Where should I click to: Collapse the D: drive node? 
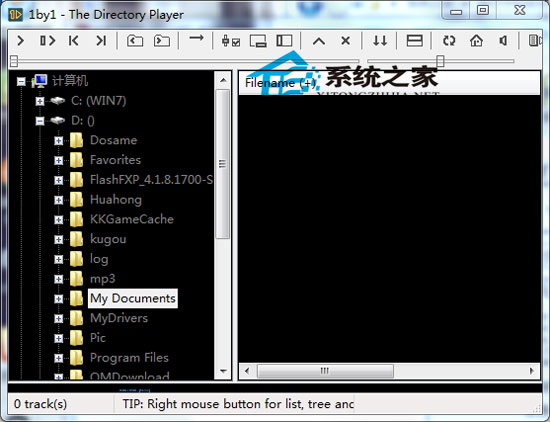pyautogui.click(x=40, y=121)
